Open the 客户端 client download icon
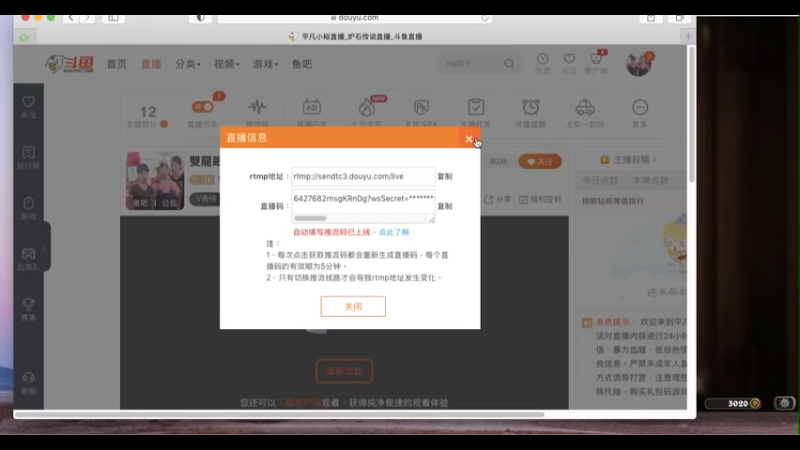The width and height of the screenshot is (800, 450). 596,63
